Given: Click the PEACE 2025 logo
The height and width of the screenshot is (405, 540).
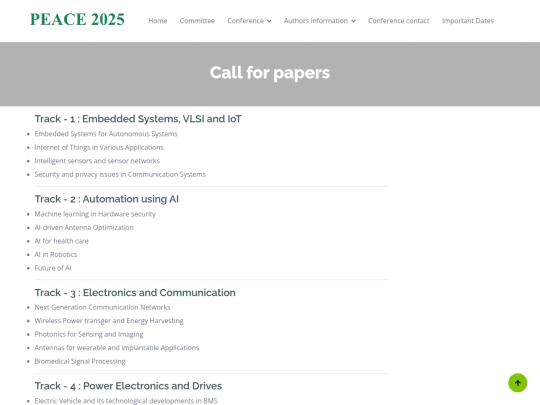Looking at the screenshot, I should point(77,19).
